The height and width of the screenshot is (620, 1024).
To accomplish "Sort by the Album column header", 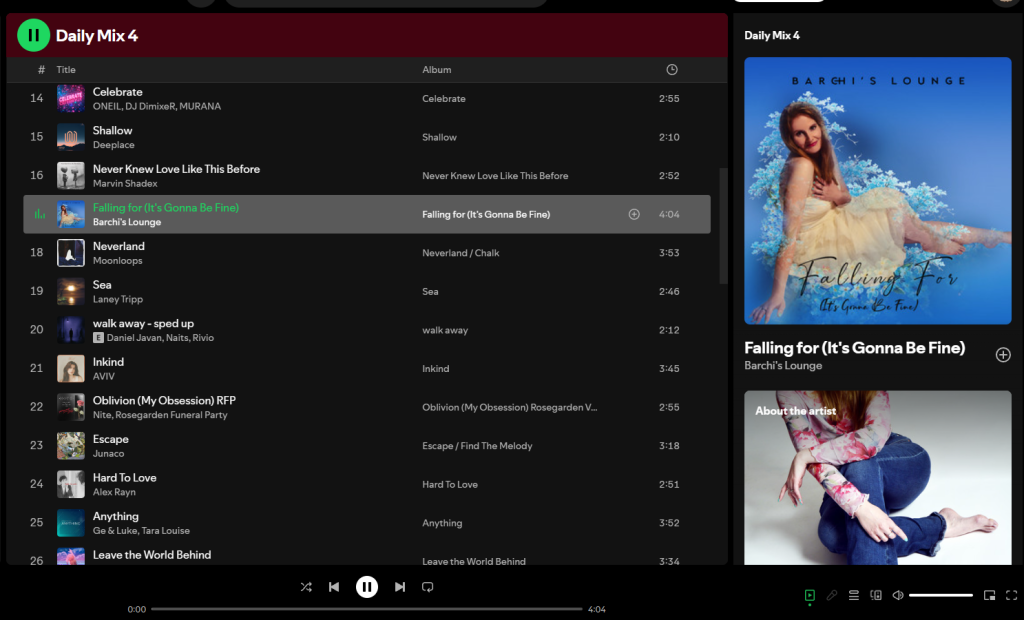I will [x=436, y=69].
